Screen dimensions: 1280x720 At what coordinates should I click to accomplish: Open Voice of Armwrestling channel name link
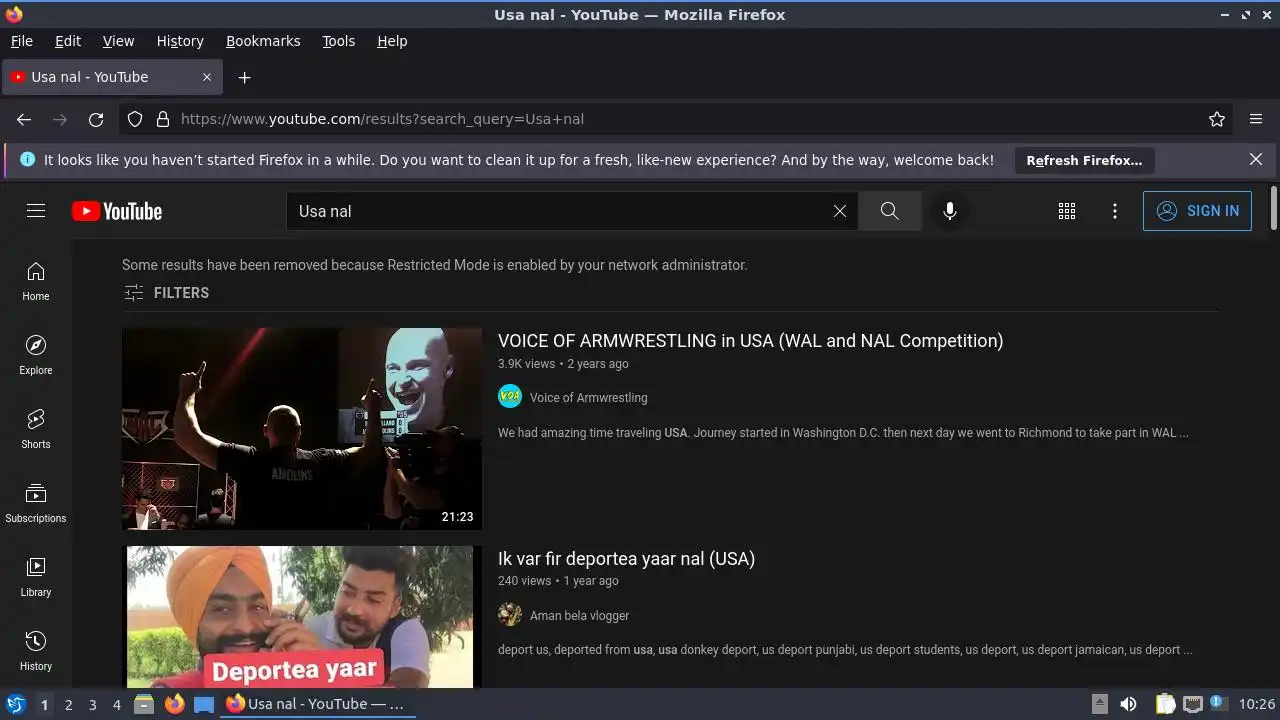pos(588,397)
